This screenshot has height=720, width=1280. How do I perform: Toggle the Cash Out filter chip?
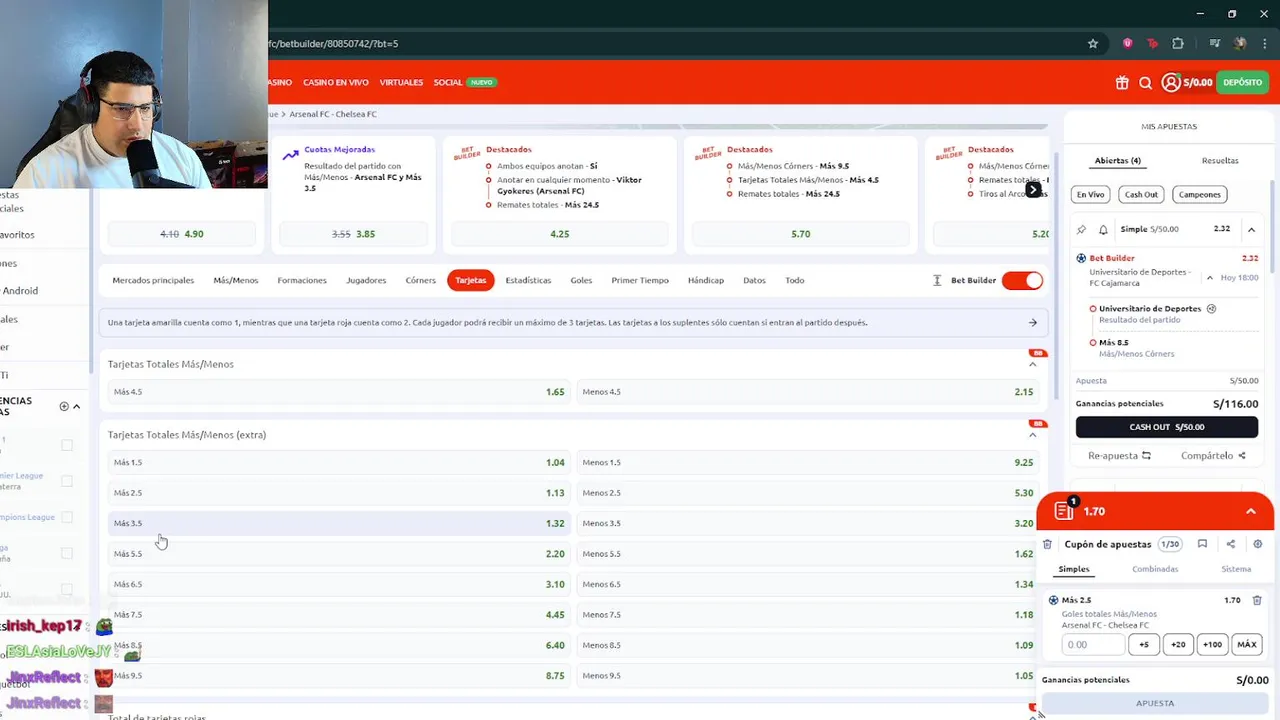tap(1141, 194)
